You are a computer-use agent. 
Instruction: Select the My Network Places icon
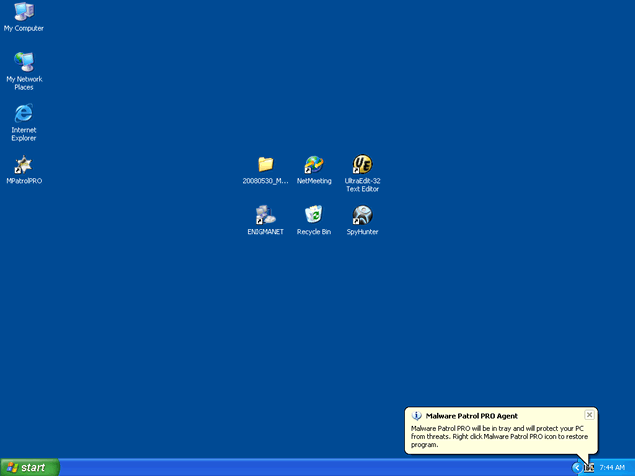[x=23, y=62]
